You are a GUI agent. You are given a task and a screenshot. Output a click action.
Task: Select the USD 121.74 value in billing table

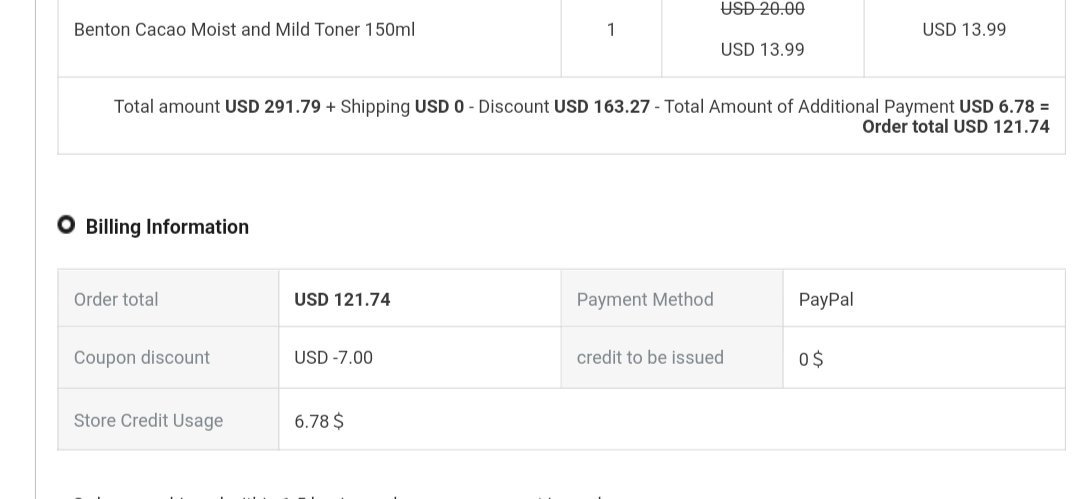tap(342, 299)
